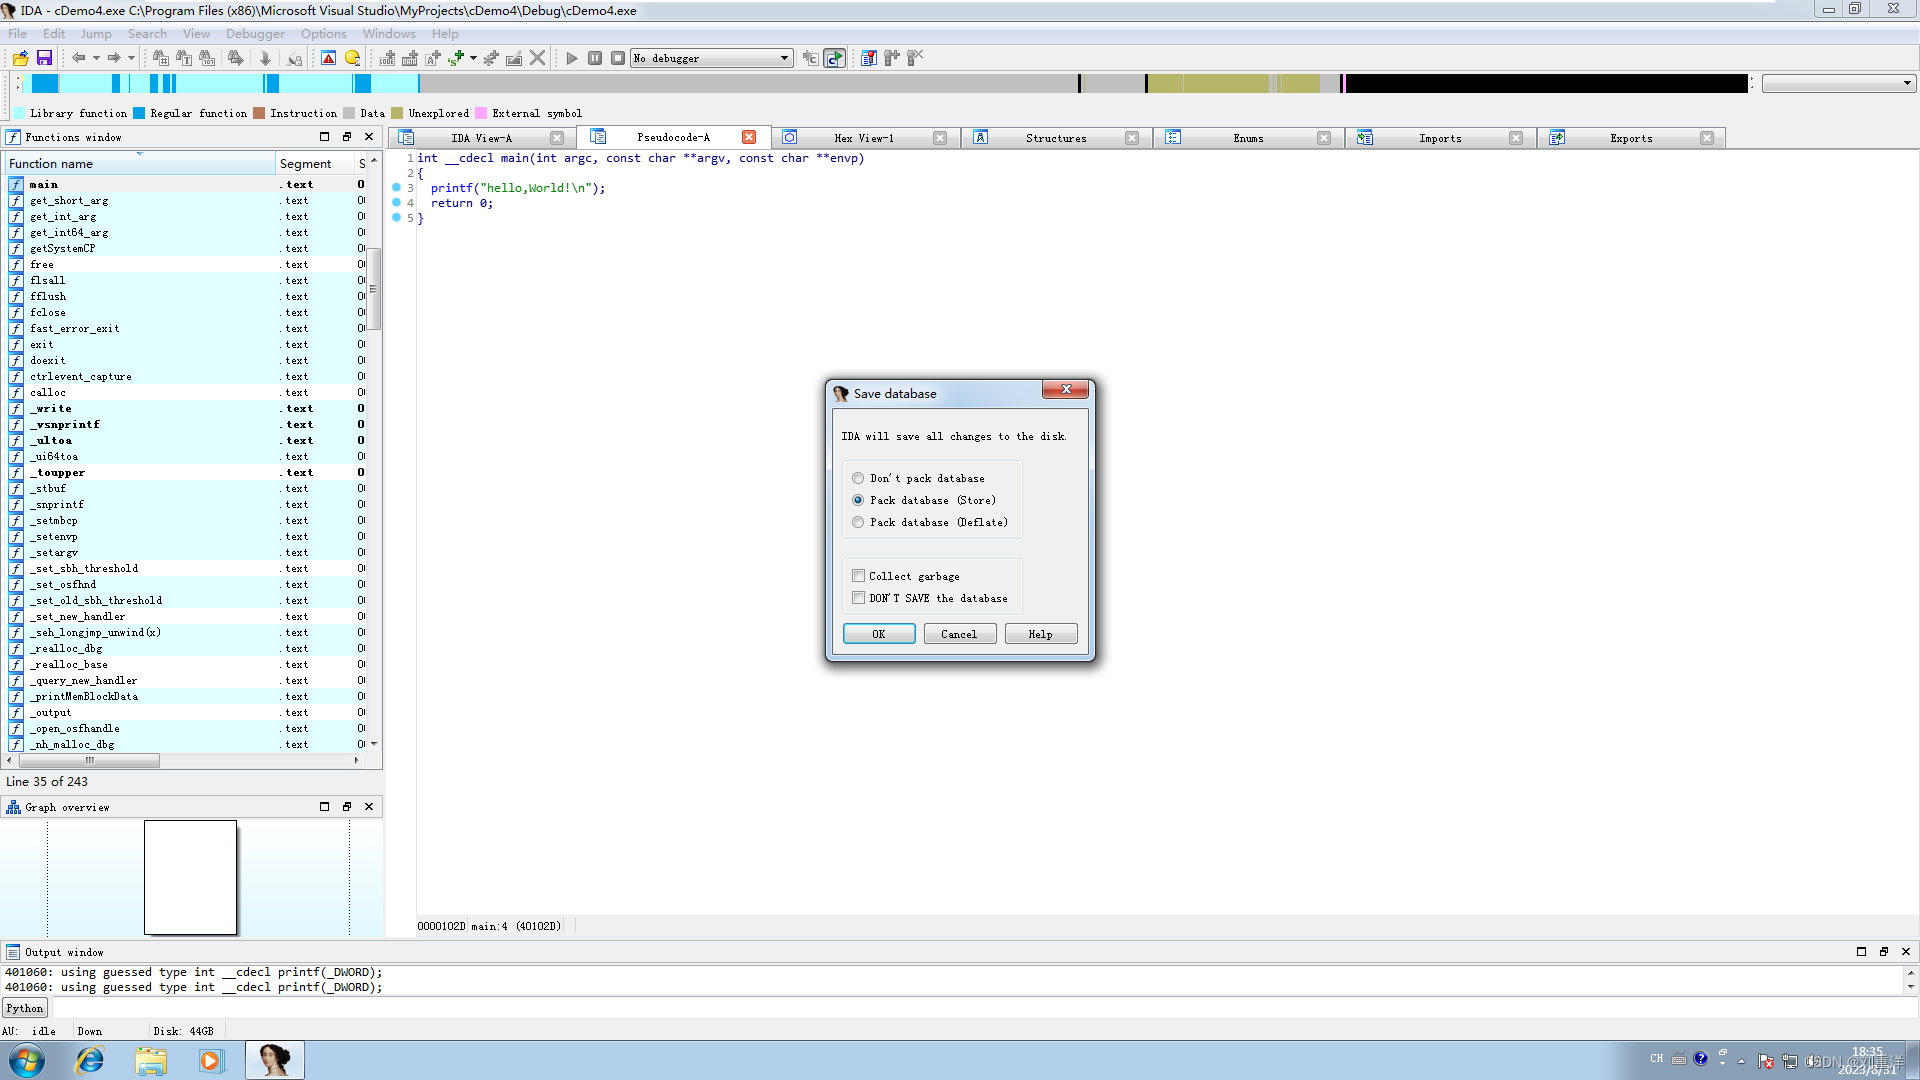This screenshot has height=1080, width=1920.
Task: Click the green plus structure icon
Action: (456, 58)
